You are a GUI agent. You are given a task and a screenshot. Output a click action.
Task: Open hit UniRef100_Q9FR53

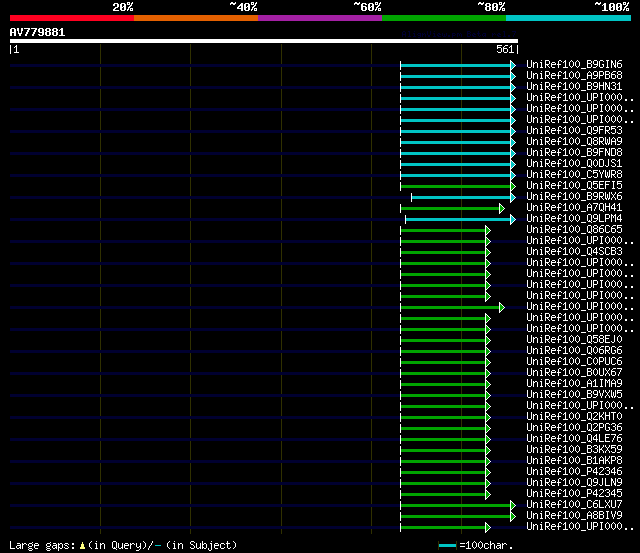(x=574, y=130)
